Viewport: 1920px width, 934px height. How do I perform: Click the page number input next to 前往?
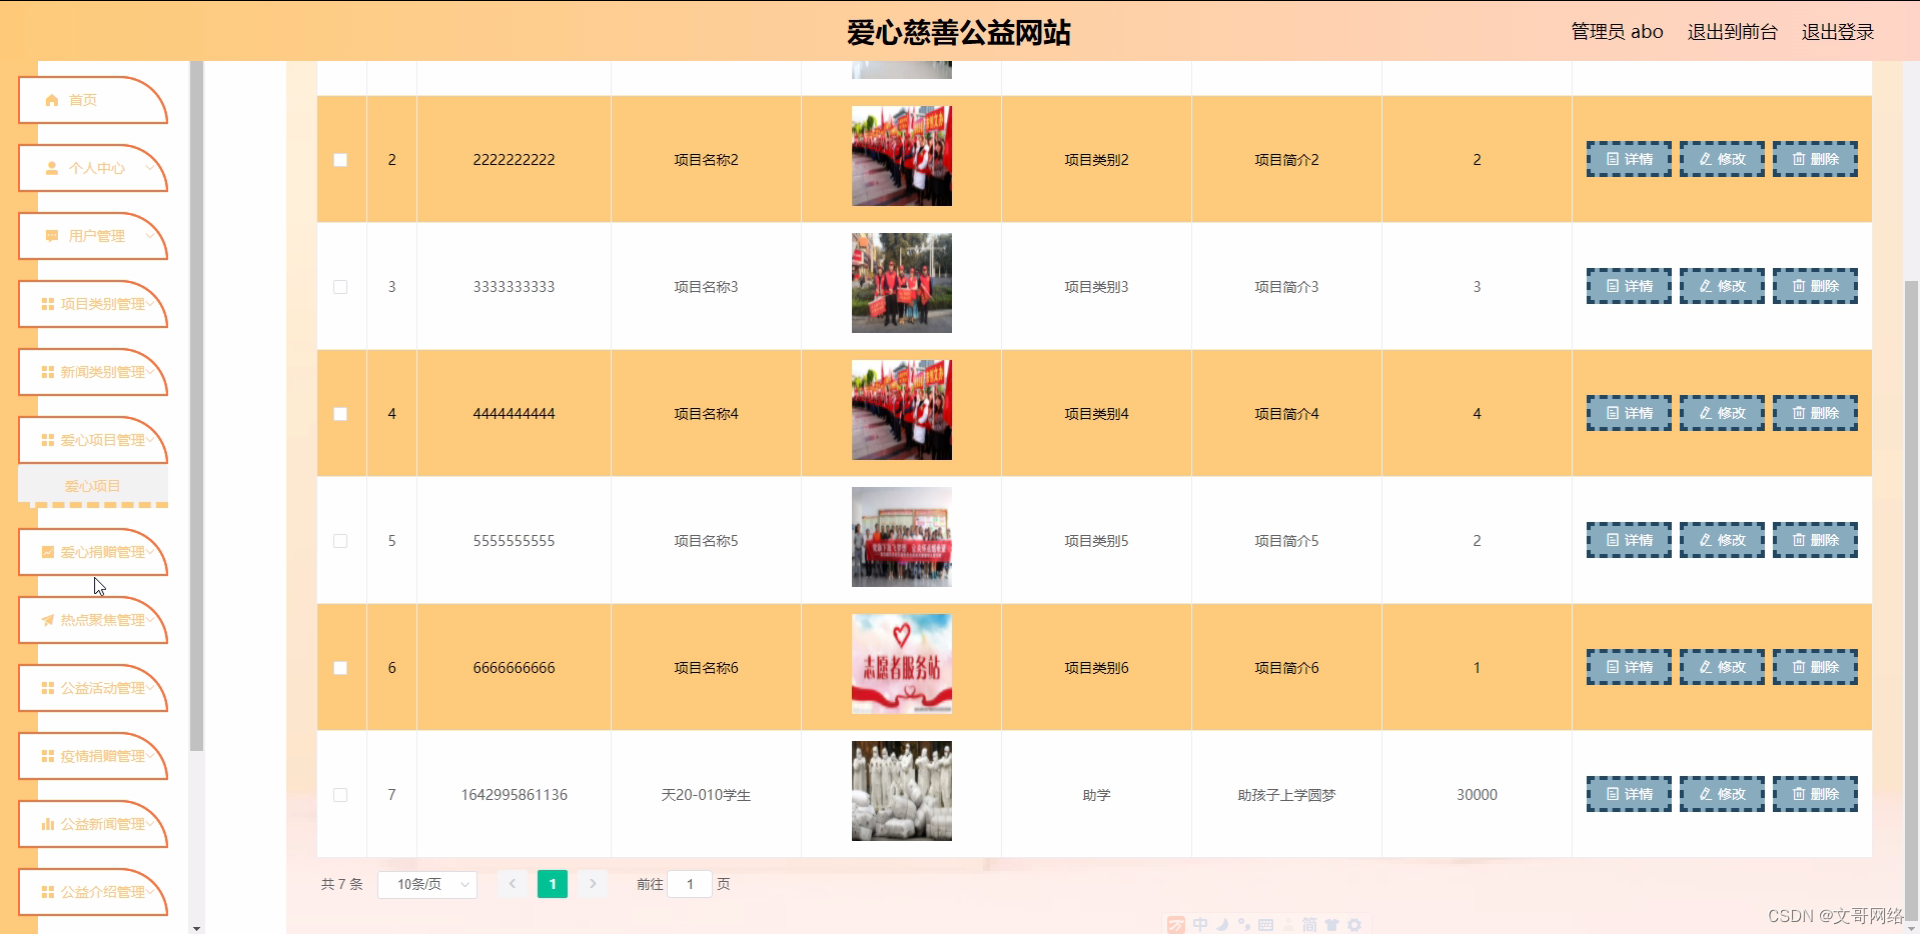(690, 884)
